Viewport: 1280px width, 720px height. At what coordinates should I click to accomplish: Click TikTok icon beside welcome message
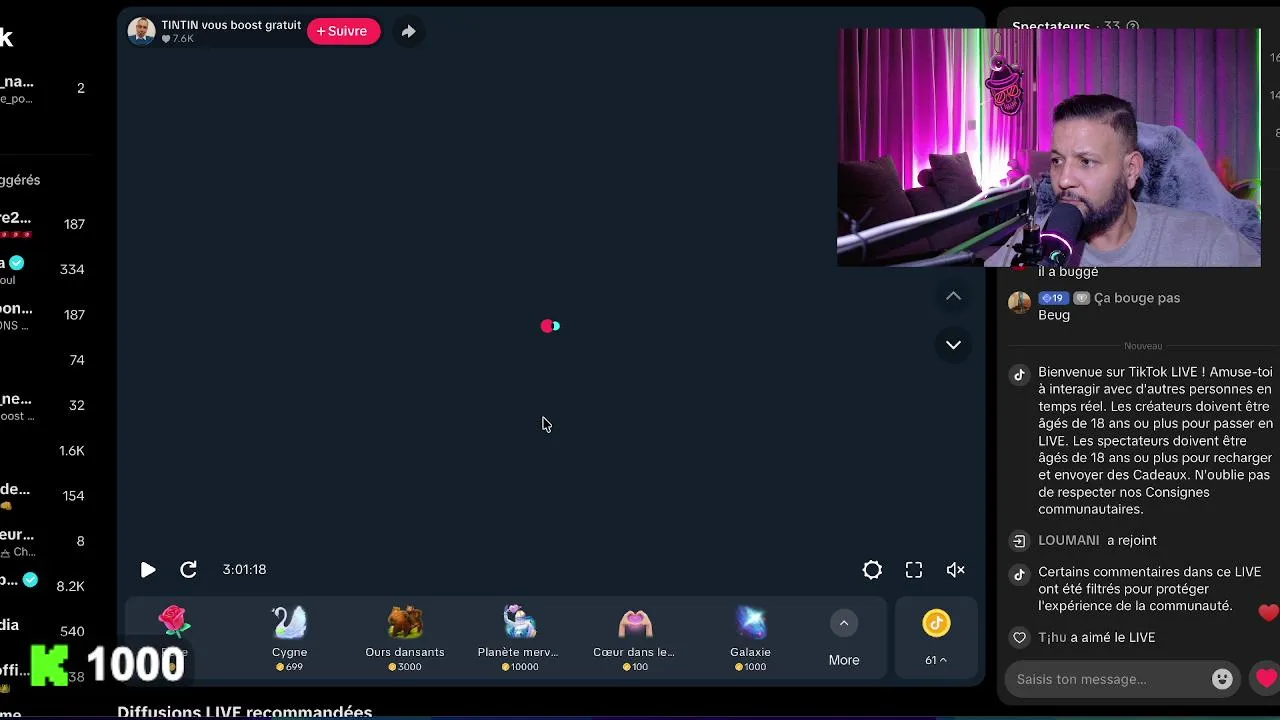(x=1019, y=375)
